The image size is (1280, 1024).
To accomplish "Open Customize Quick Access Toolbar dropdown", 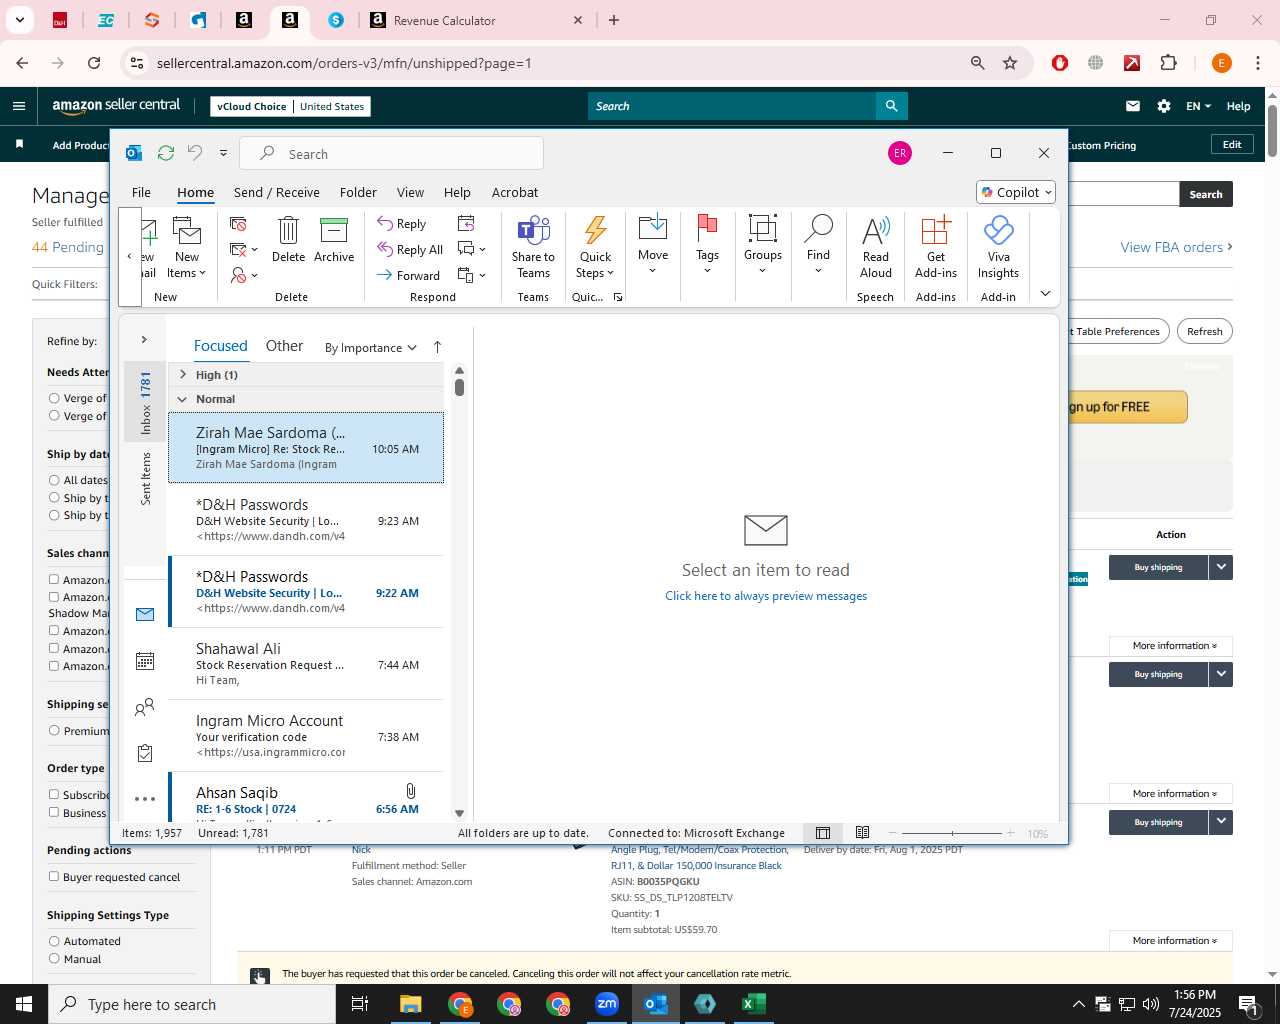I will 223,153.
